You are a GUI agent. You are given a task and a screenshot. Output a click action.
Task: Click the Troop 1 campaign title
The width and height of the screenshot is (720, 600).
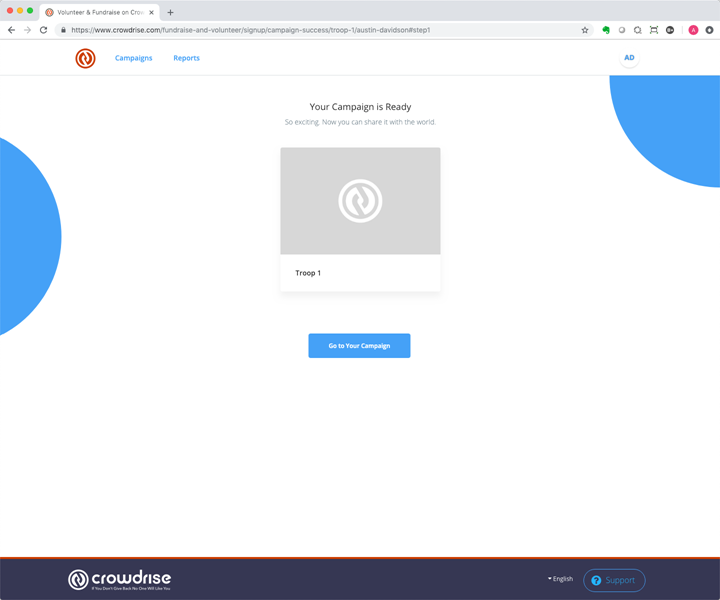pyautogui.click(x=308, y=273)
